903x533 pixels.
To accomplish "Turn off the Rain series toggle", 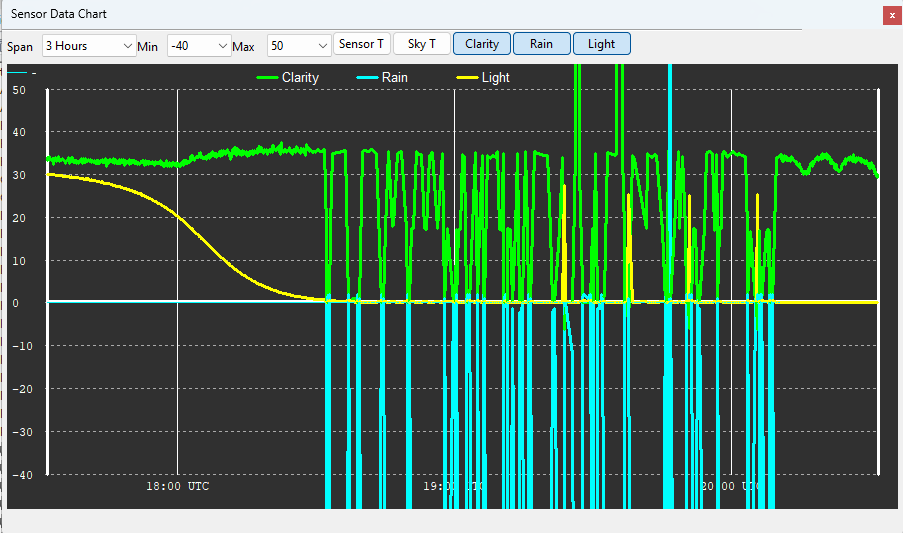I will [x=541, y=44].
